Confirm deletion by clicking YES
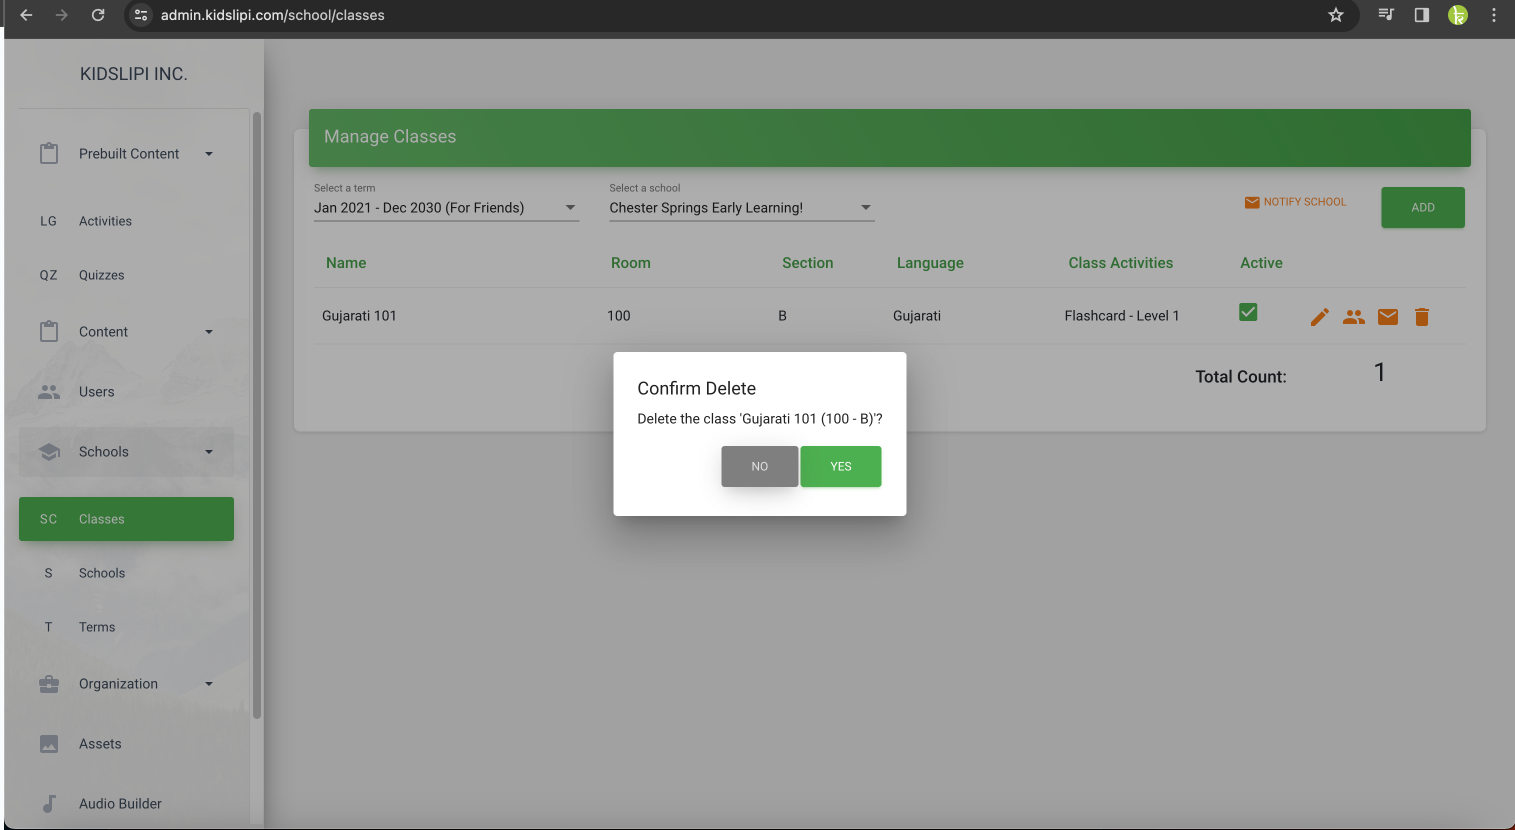The width and height of the screenshot is (1515, 830). [x=840, y=466]
